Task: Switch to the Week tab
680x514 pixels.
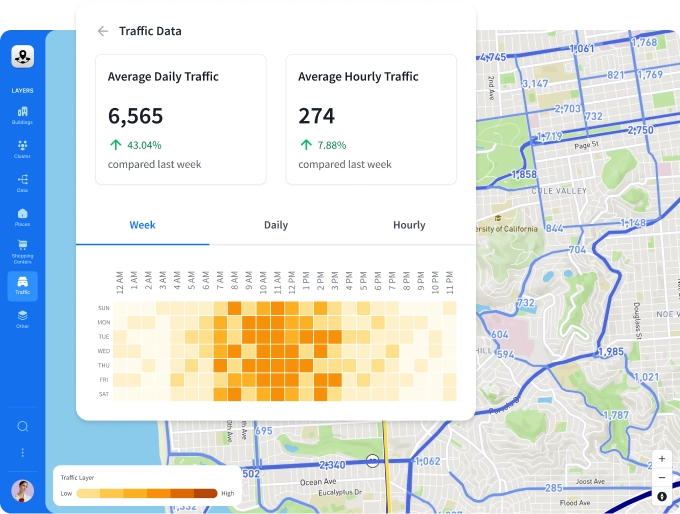Action: (x=142, y=225)
